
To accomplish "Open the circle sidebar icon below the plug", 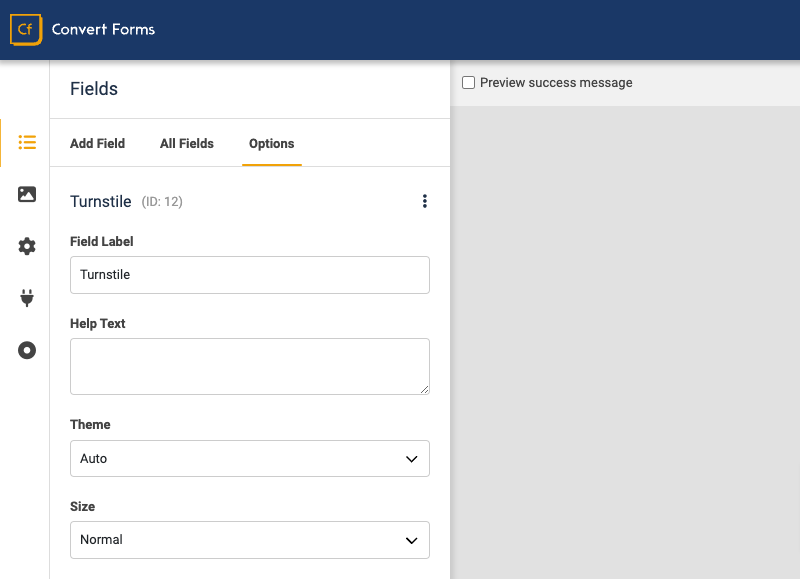I will [x=27, y=350].
